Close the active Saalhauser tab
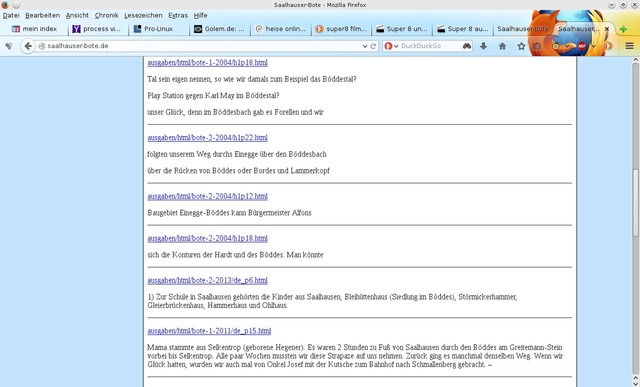 point(607,29)
